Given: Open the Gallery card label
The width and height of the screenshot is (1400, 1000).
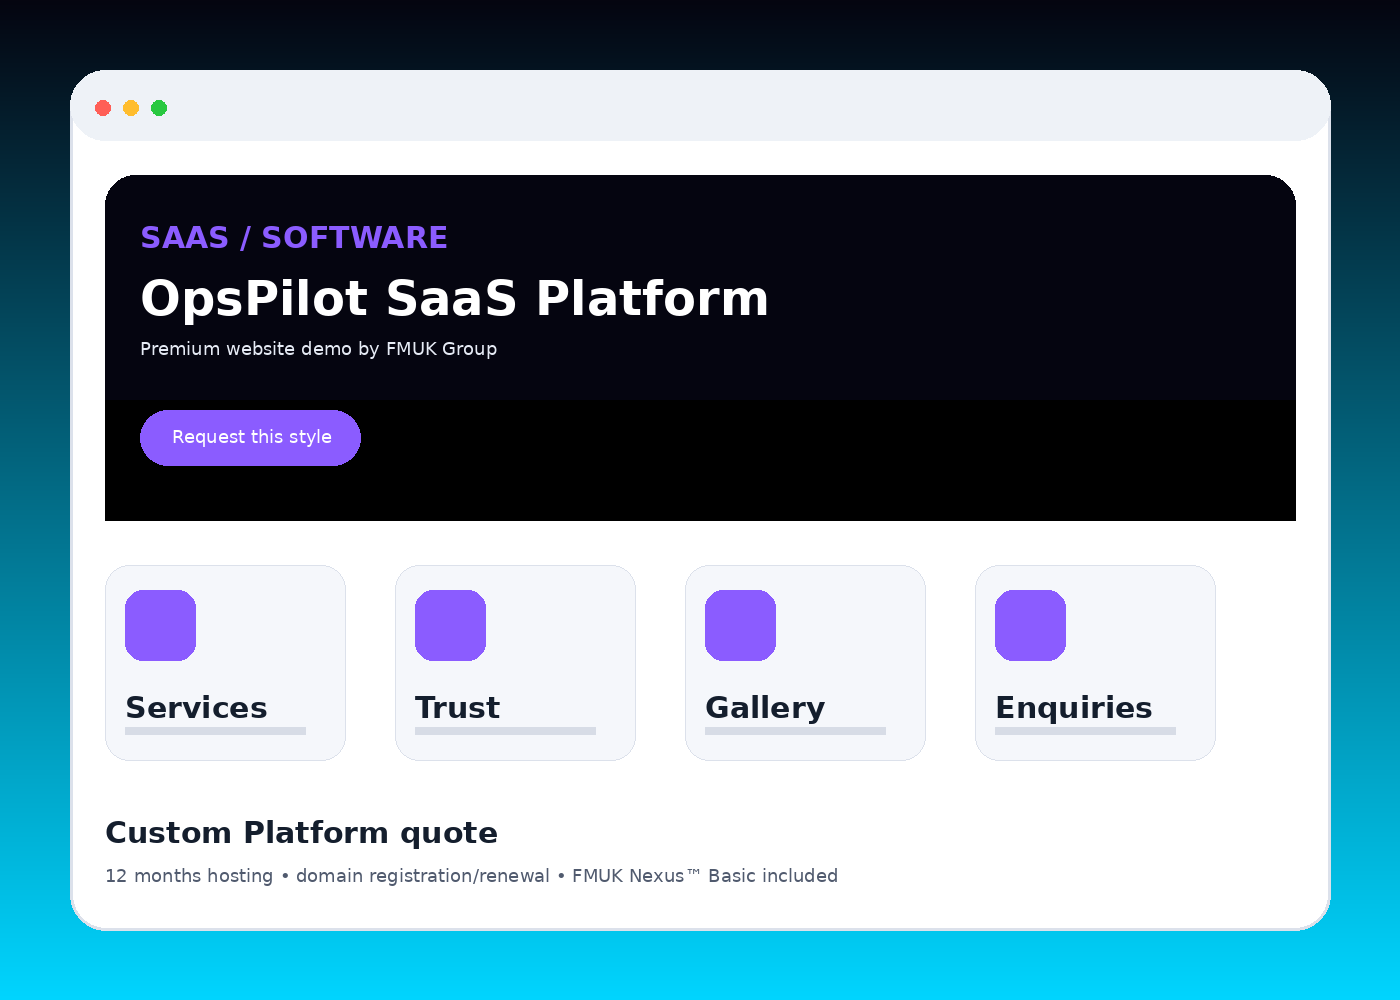Looking at the screenshot, I should click(x=765, y=708).
